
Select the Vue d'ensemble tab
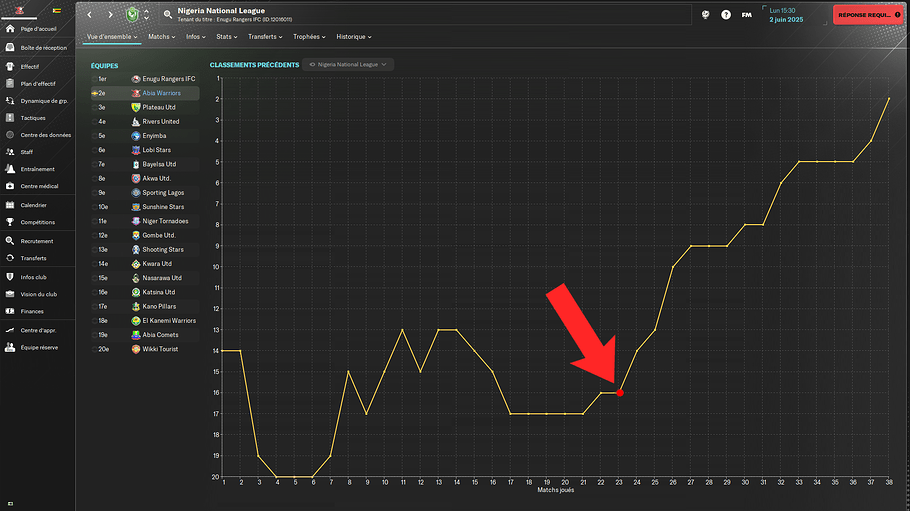[x=112, y=37]
